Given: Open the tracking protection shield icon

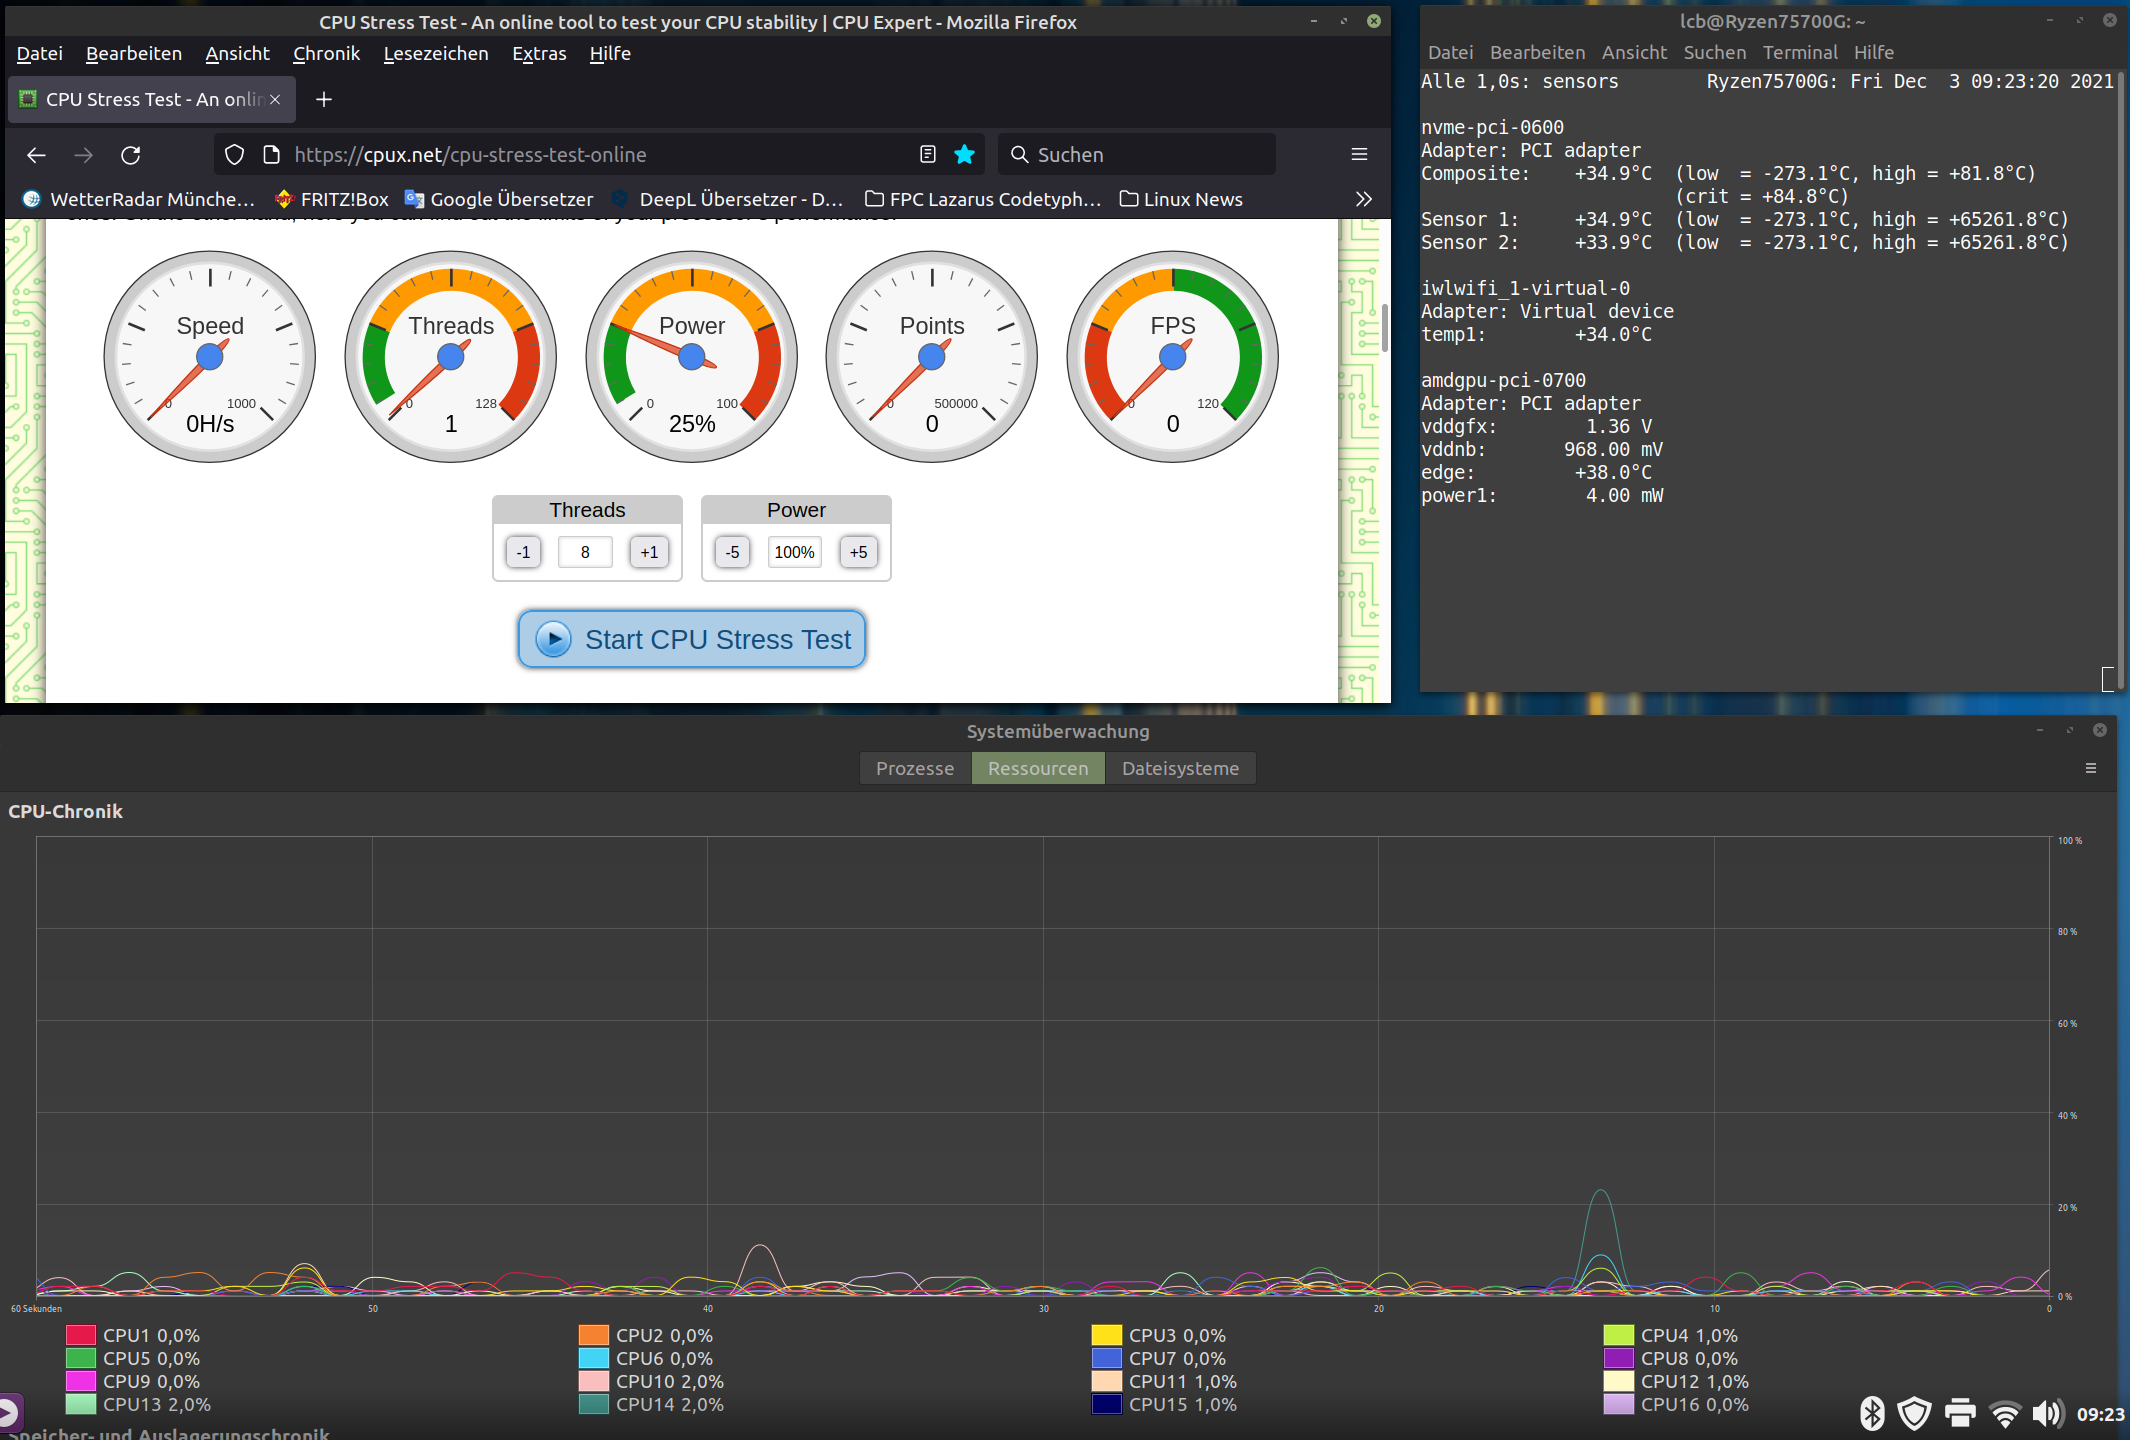Looking at the screenshot, I should 234,155.
